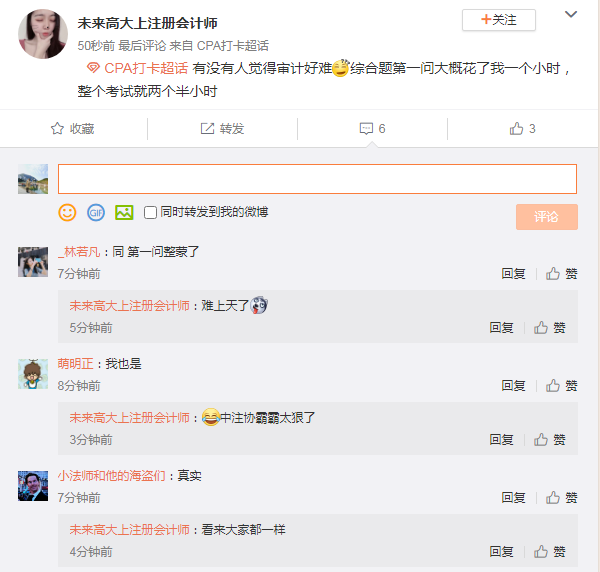Image resolution: width=600 pixels, height=572 pixels.
Task: Click the +关注 follow button
Action: (499, 19)
